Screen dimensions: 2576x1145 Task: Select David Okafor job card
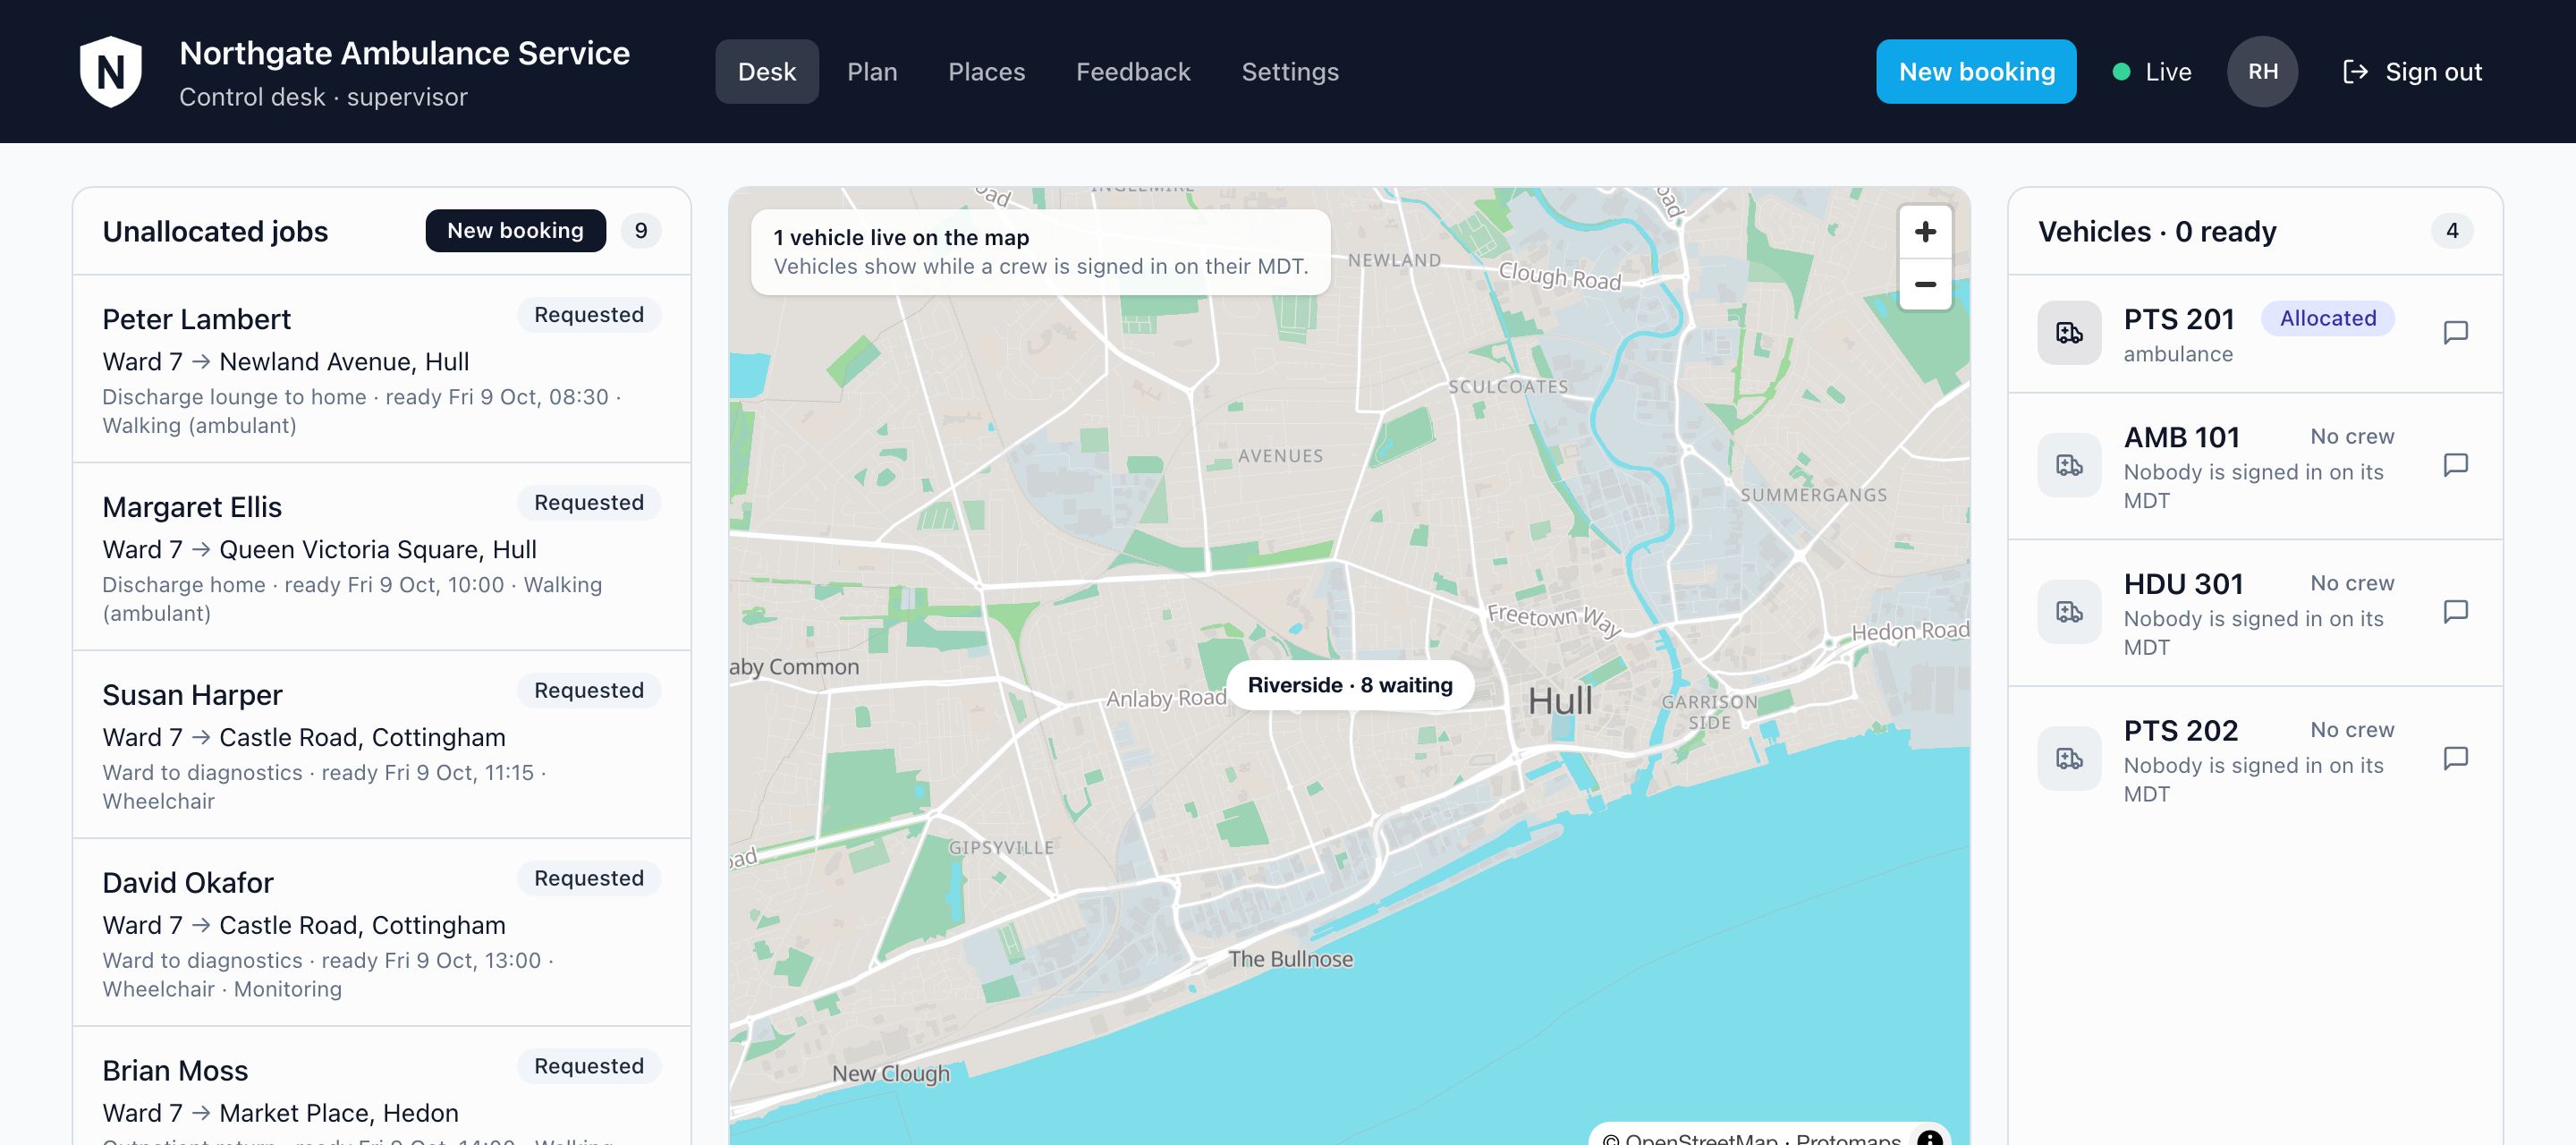pos(381,933)
